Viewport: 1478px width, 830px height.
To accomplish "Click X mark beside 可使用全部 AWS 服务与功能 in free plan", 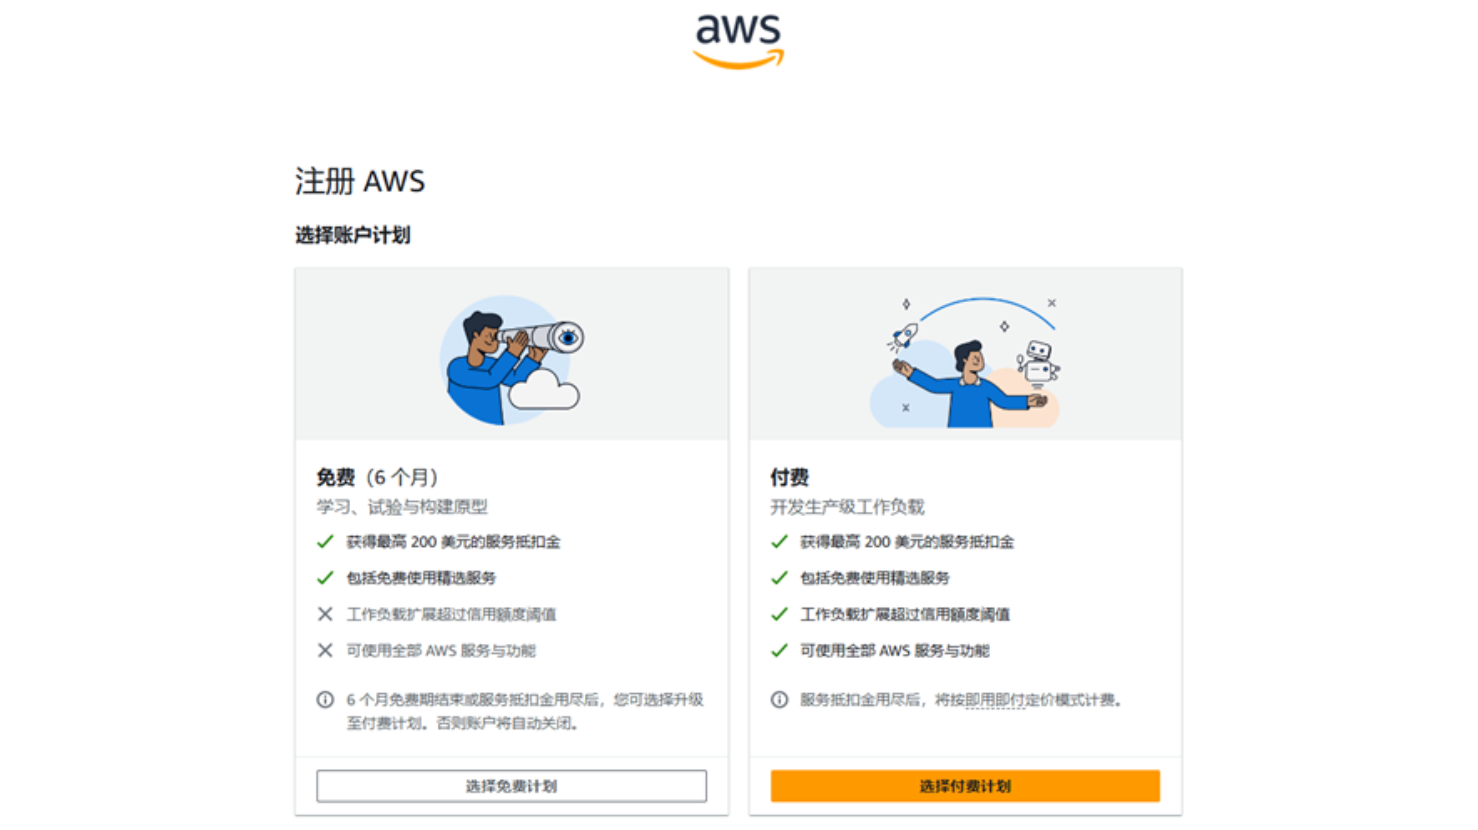I will coord(325,650).
